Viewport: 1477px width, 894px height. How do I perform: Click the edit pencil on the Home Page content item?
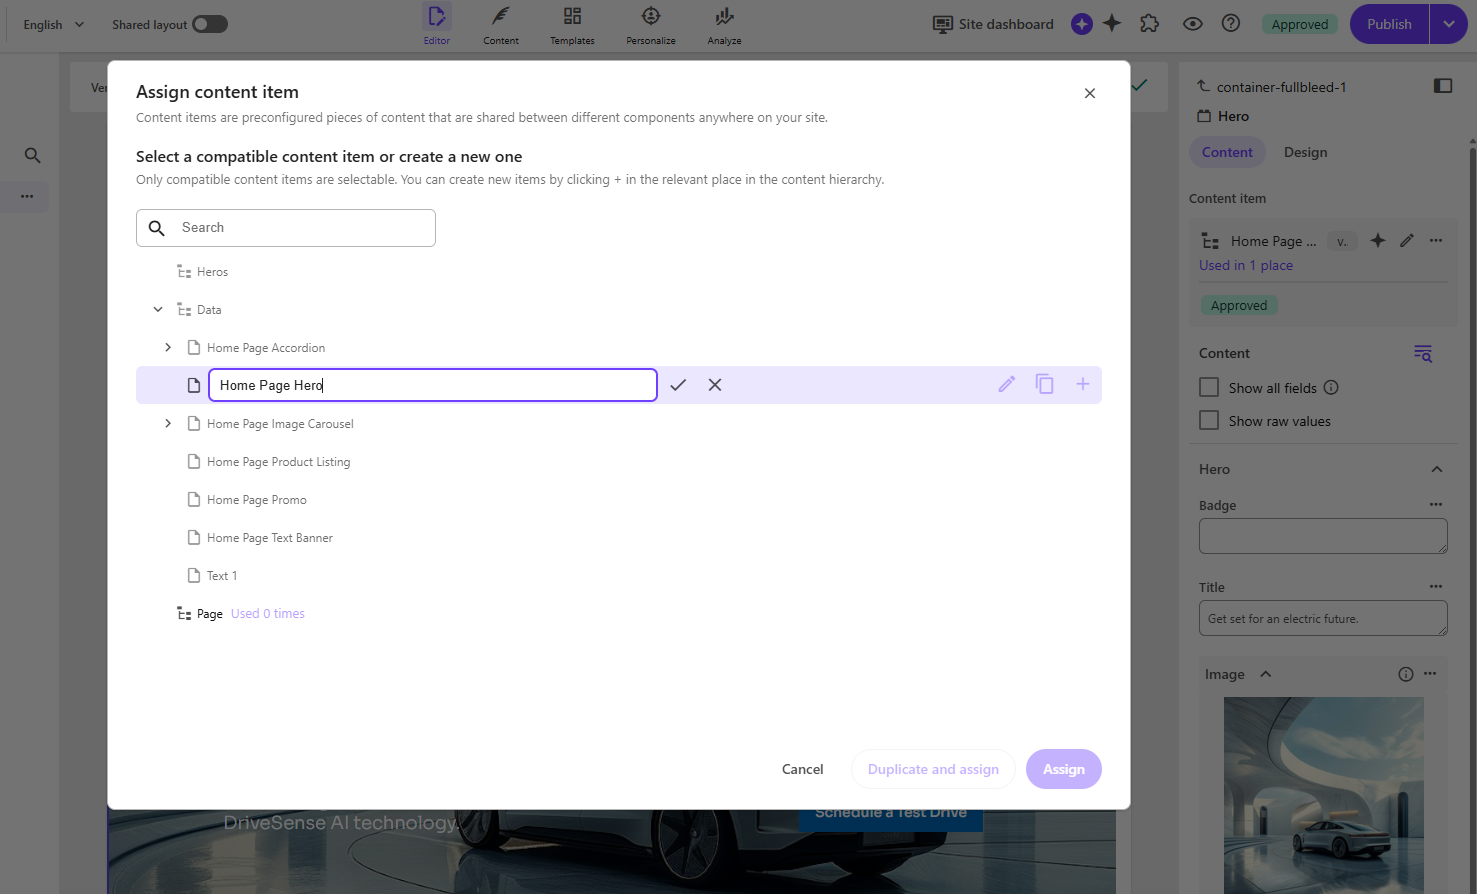click(1406, 240)
